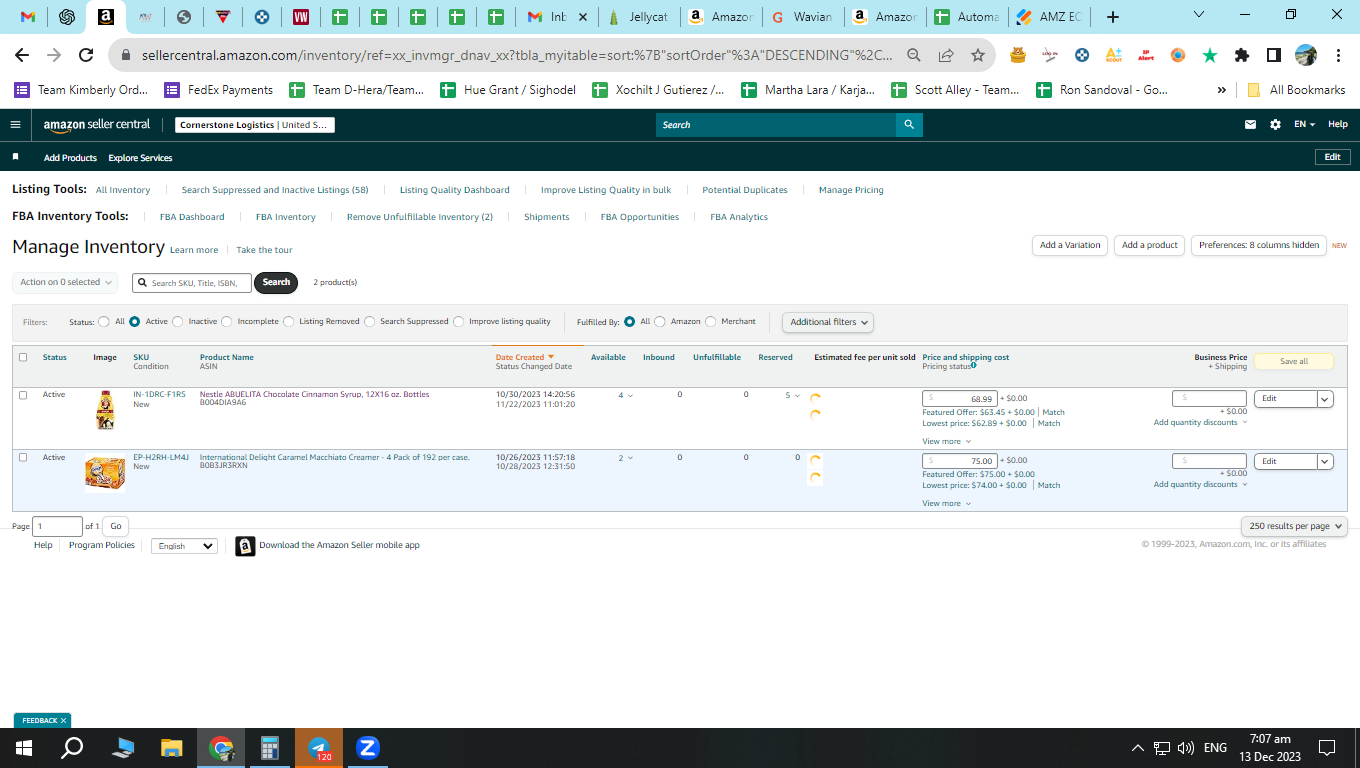The image size is (1360, 768).
Task: Open the Windows Start menu
Action: point(24,747)
